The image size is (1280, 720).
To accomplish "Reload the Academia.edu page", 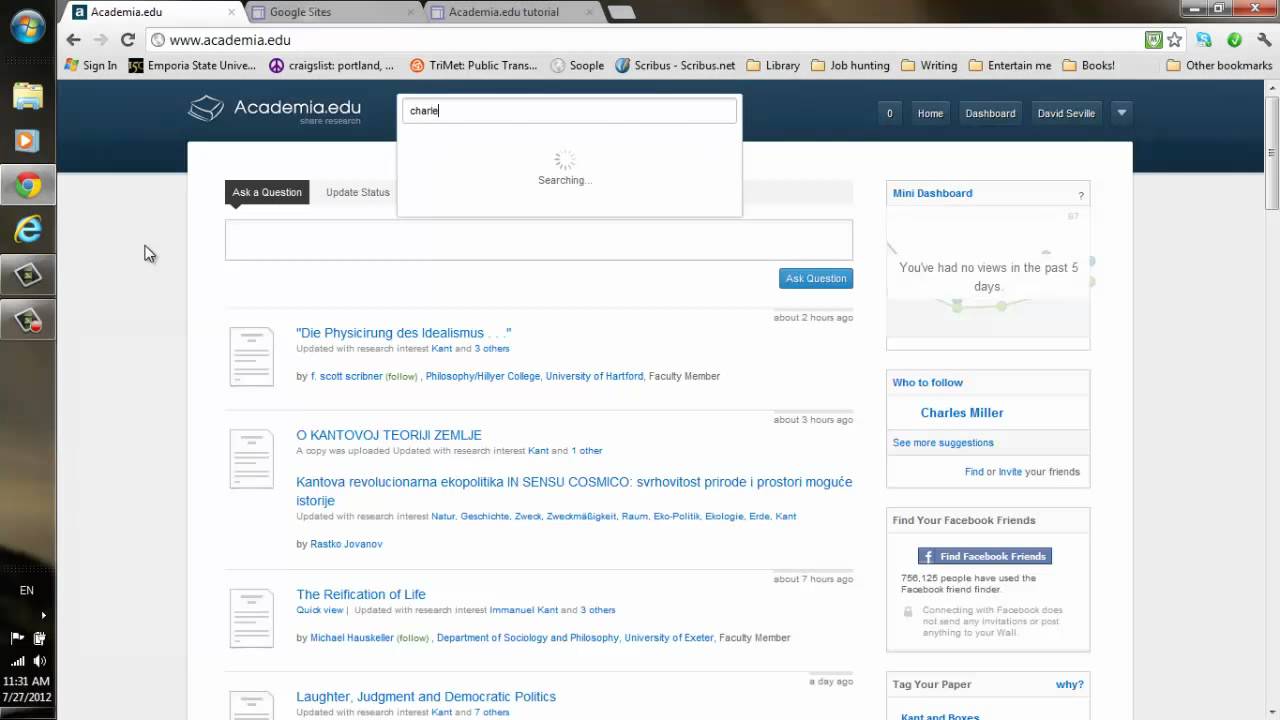I will tap(127, 40).
